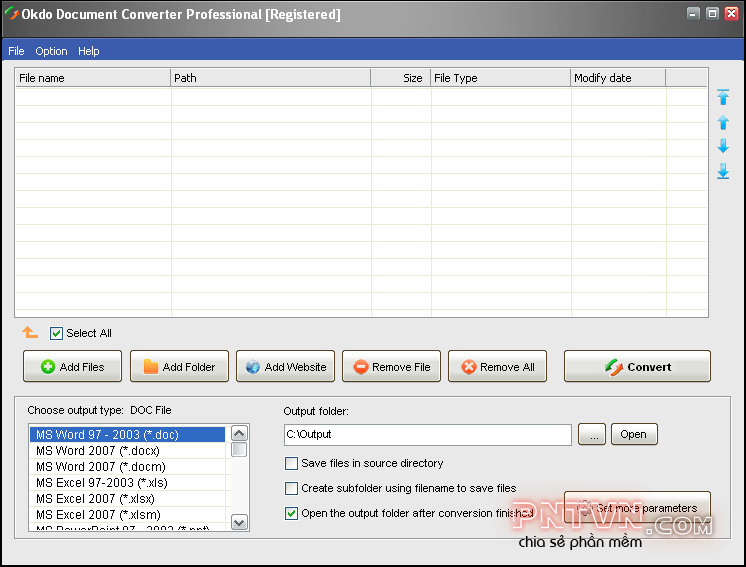Sort by Size column header

pos(401,78)
